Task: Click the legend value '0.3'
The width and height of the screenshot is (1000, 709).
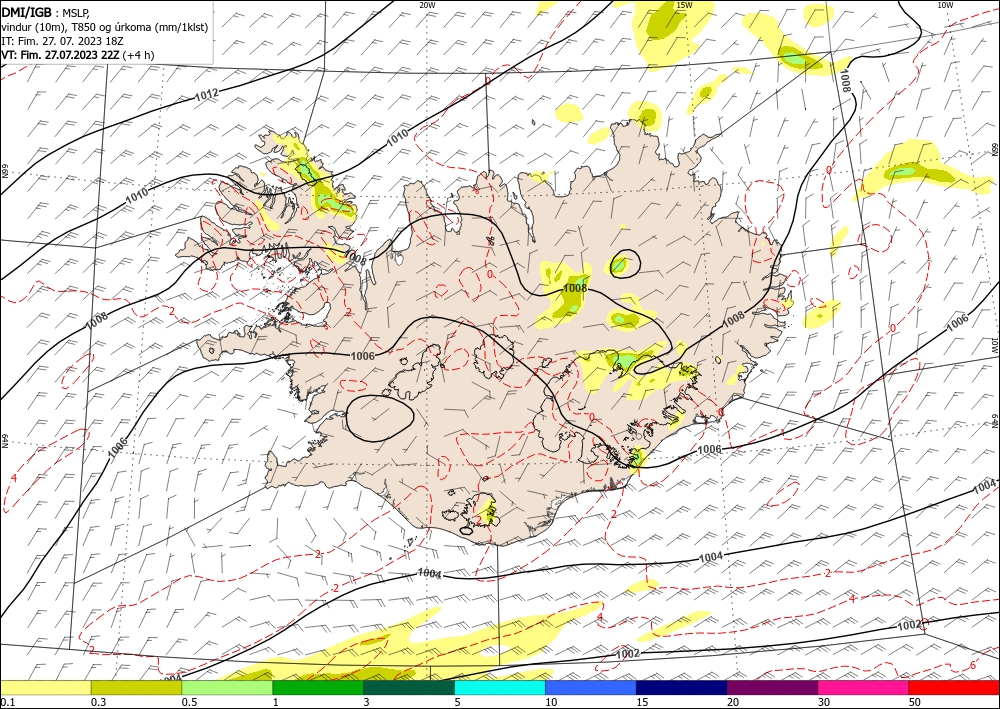Action: (x=97, y=702)
